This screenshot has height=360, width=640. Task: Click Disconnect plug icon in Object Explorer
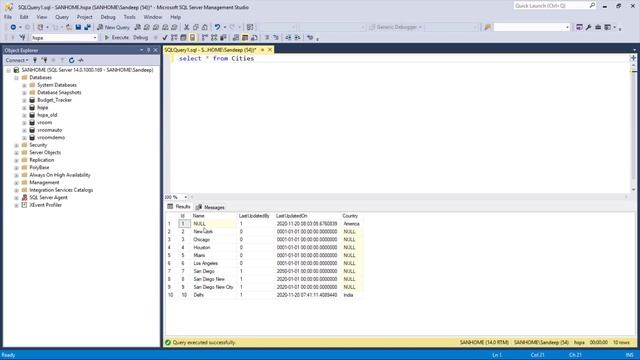click(x=44, y=60)
